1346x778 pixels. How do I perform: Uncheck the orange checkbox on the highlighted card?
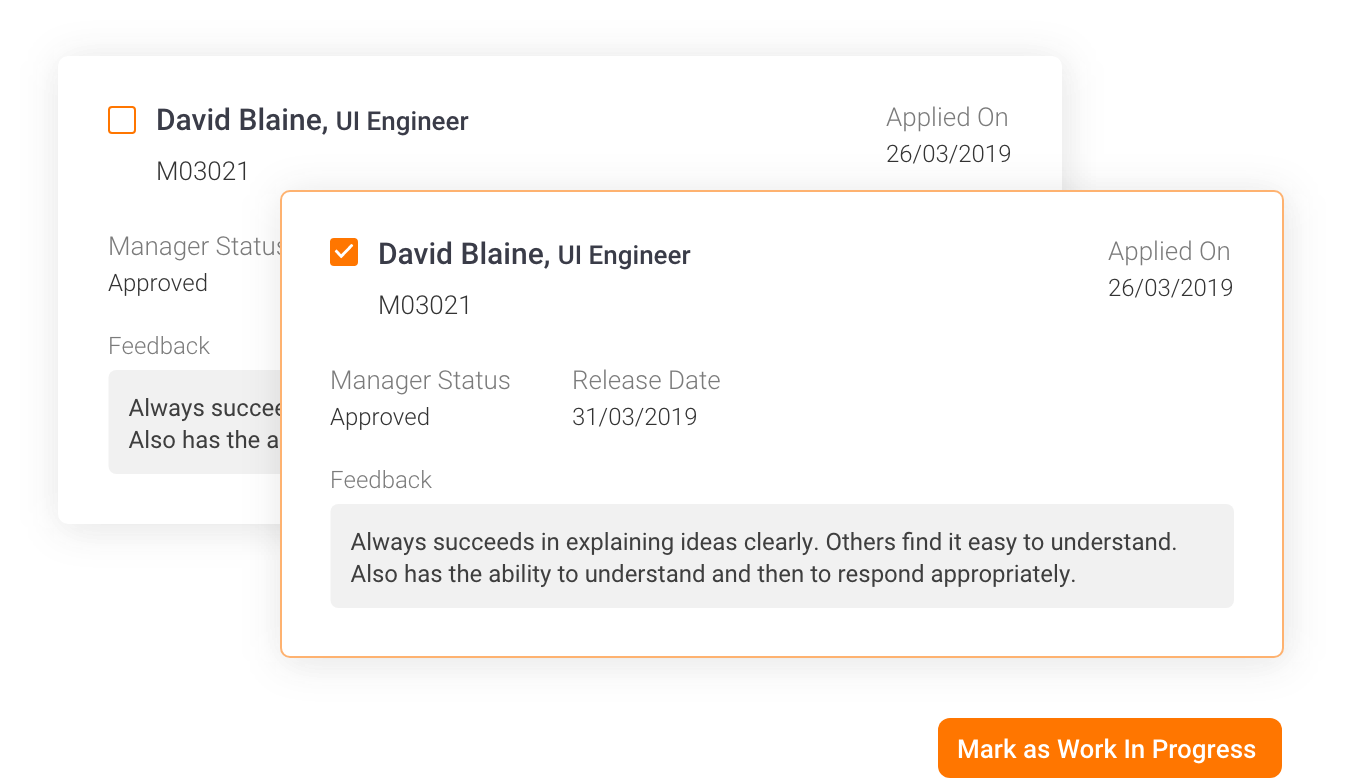tap(344, 253)
